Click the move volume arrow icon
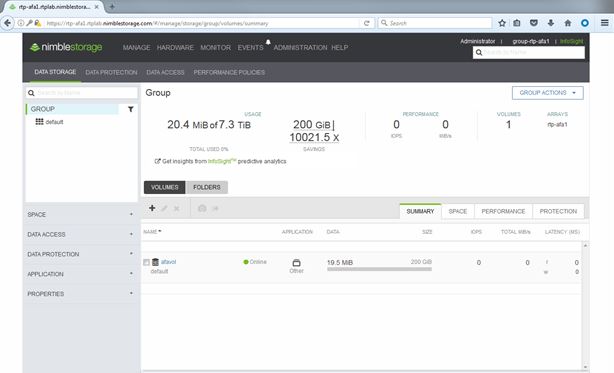This screenshot has width=614, height=373. 215,208
